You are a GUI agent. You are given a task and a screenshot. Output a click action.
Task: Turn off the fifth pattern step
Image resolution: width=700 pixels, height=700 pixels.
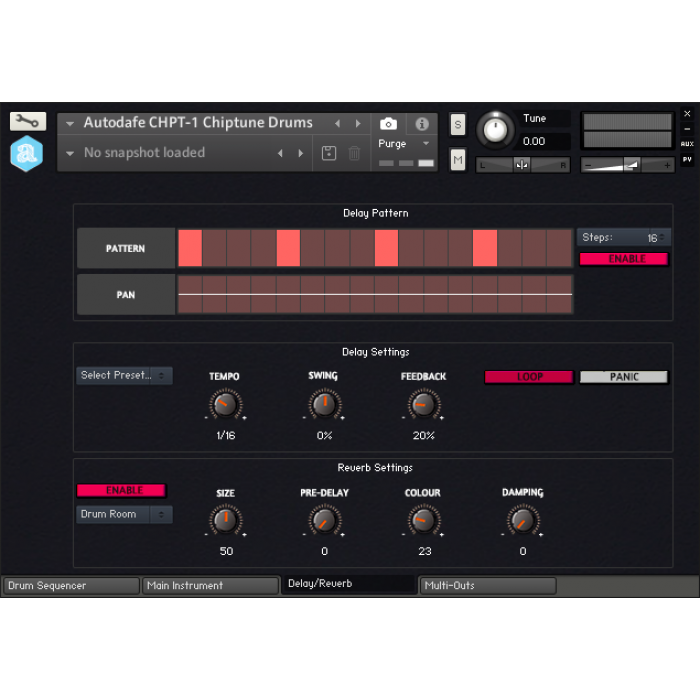288,248
